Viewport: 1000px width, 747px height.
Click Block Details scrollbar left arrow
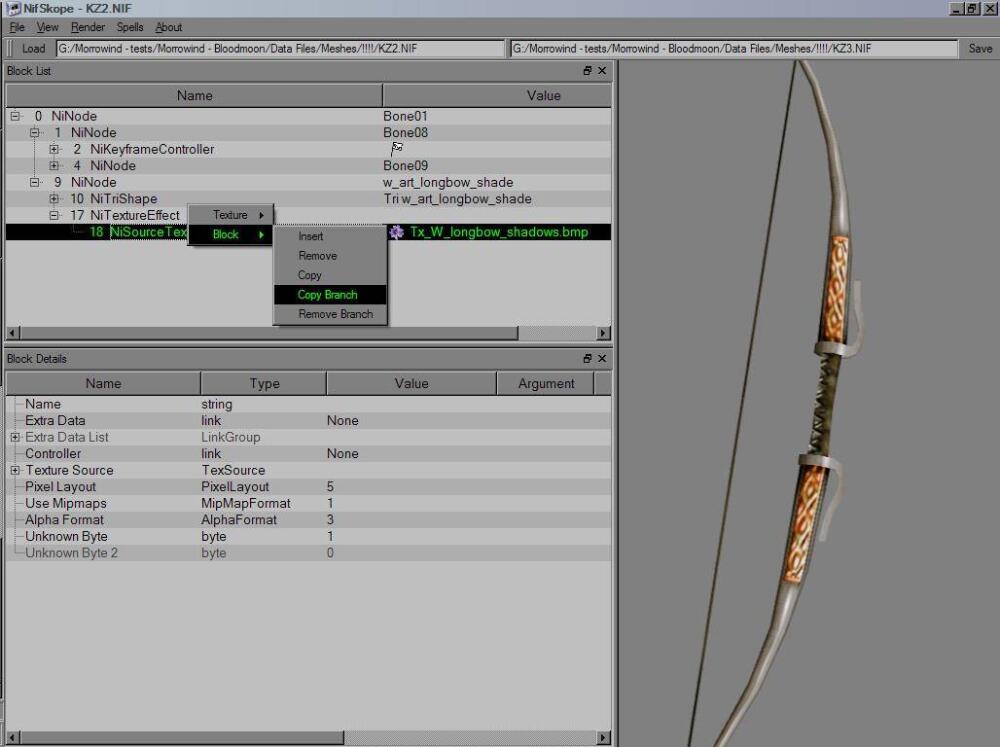coord(13,738)
